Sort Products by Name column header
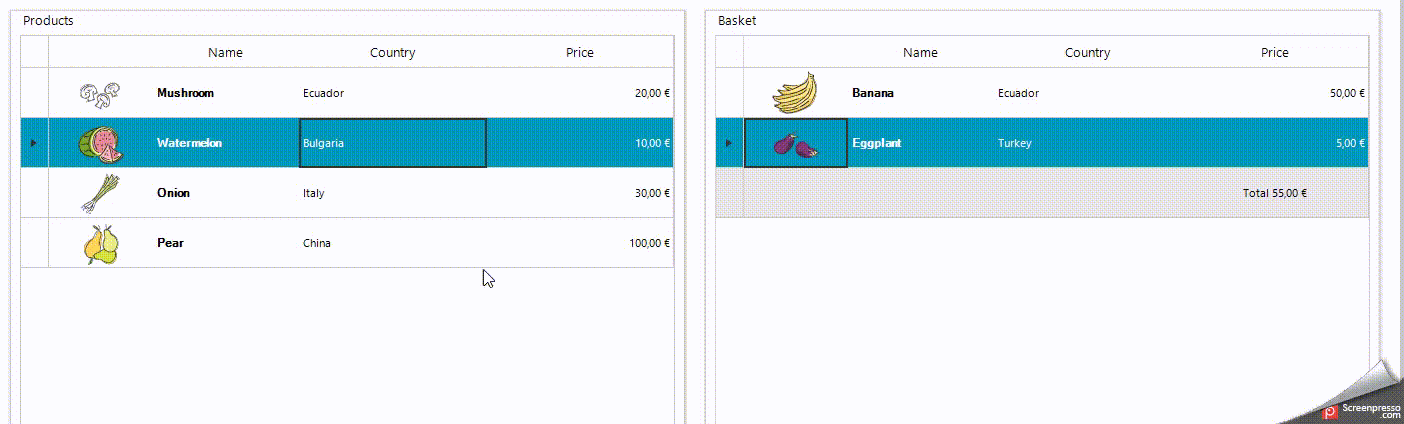The image size is (1404, 424). [225, 53]
